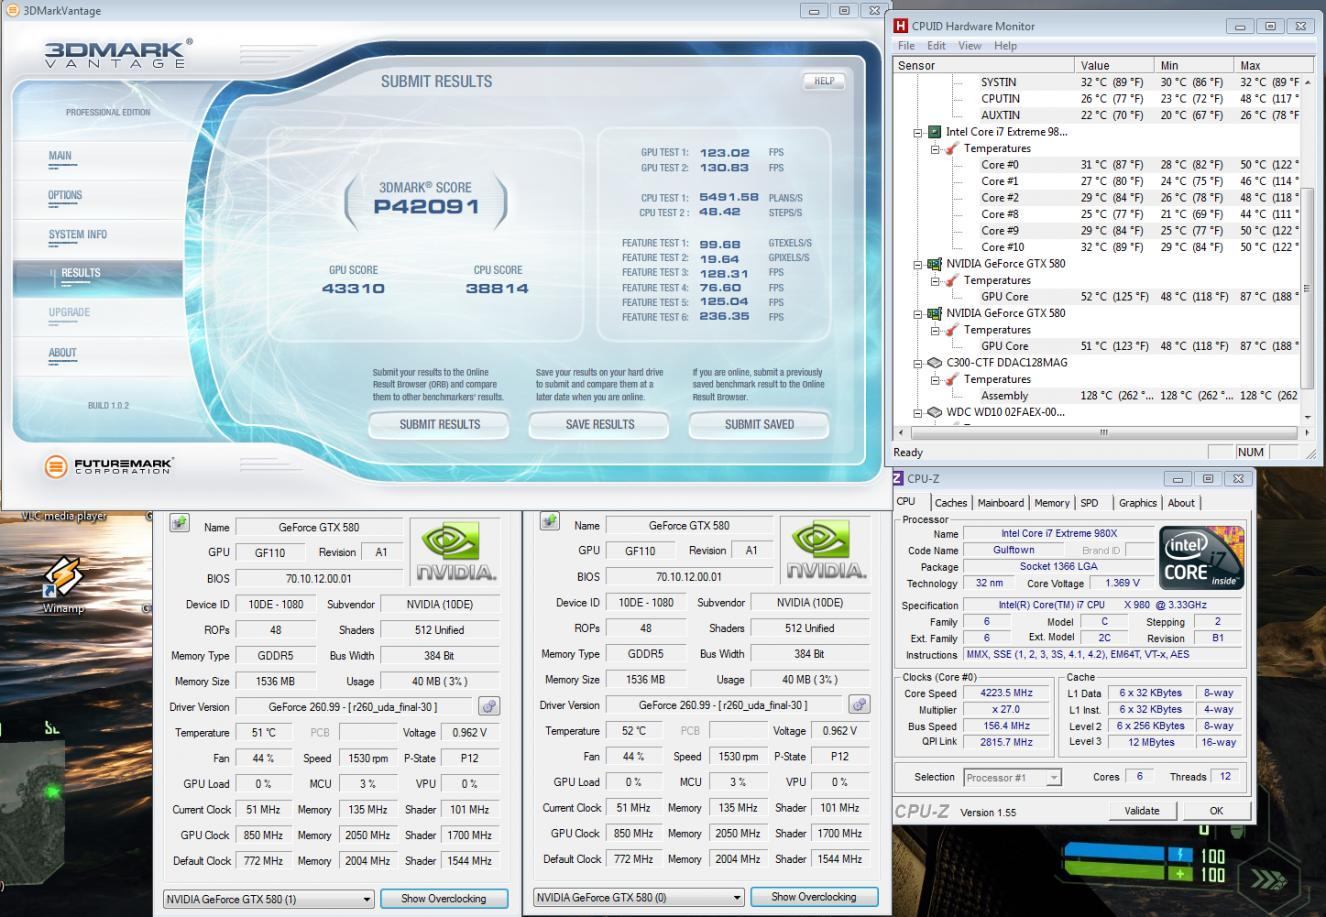Screen dimensions: 1326x917
Task: Switch to the Graphics tab in CPU-Z
Action: point(1137,503)
